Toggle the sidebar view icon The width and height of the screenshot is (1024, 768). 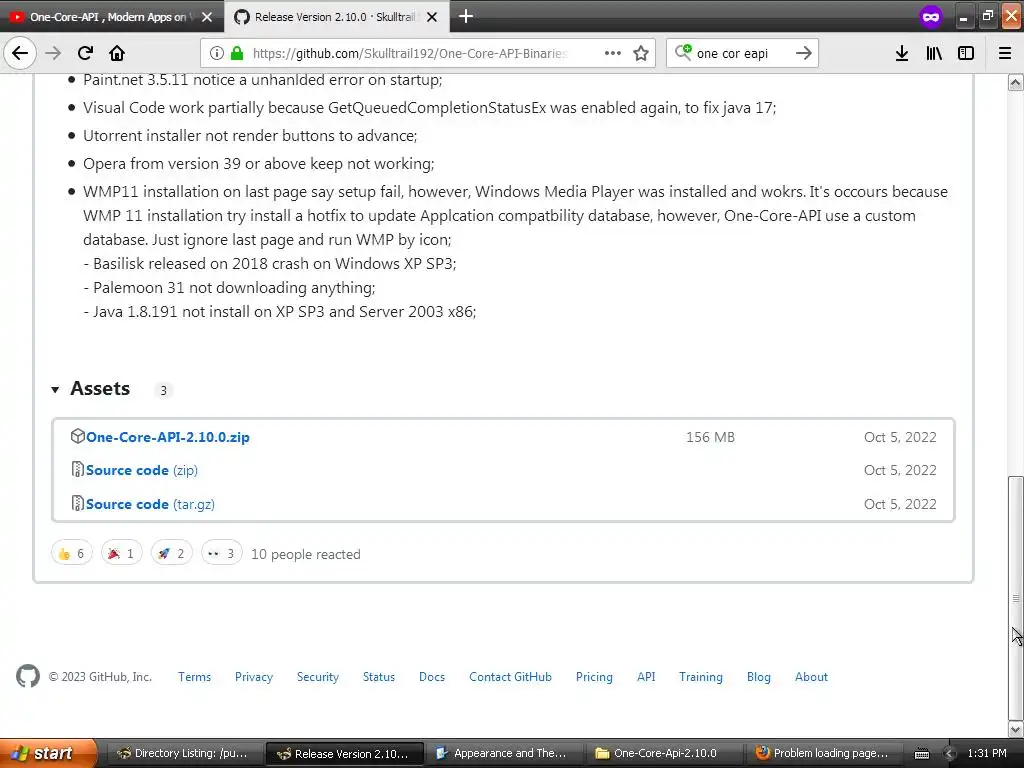click(x=966, y=53)
